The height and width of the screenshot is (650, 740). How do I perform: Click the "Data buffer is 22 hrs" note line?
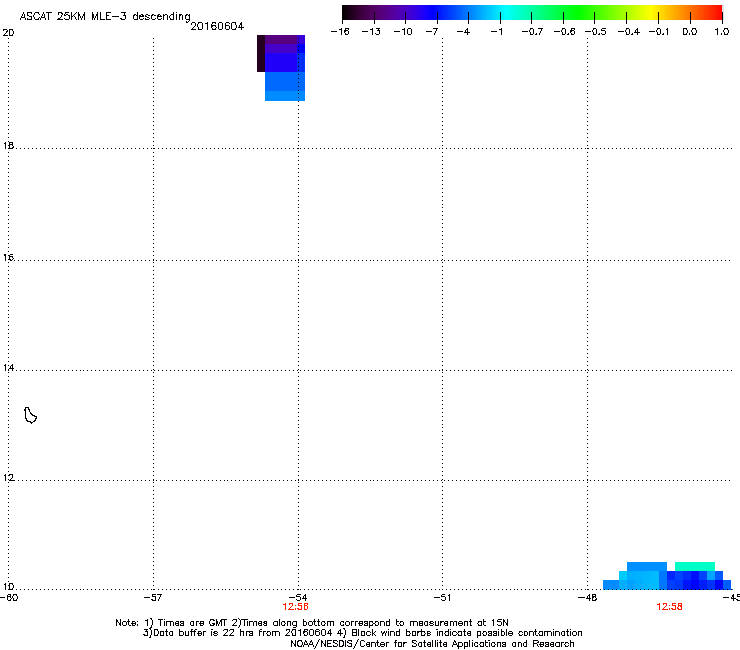362,633
